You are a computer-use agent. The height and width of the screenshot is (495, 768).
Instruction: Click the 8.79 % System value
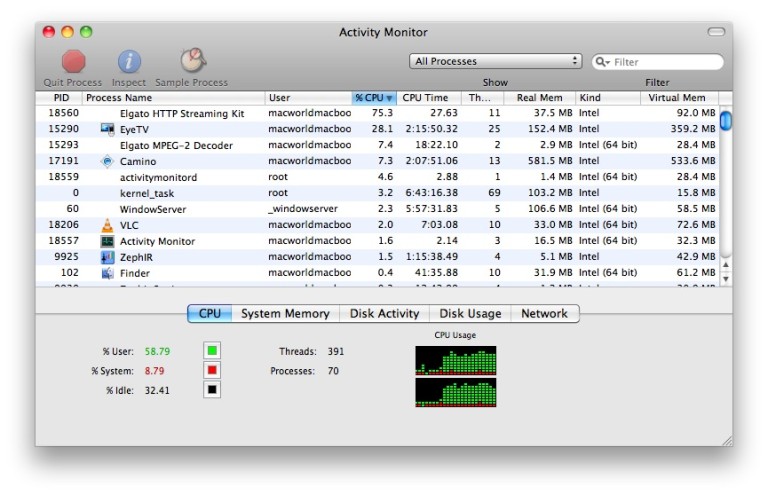click(154, 371)
